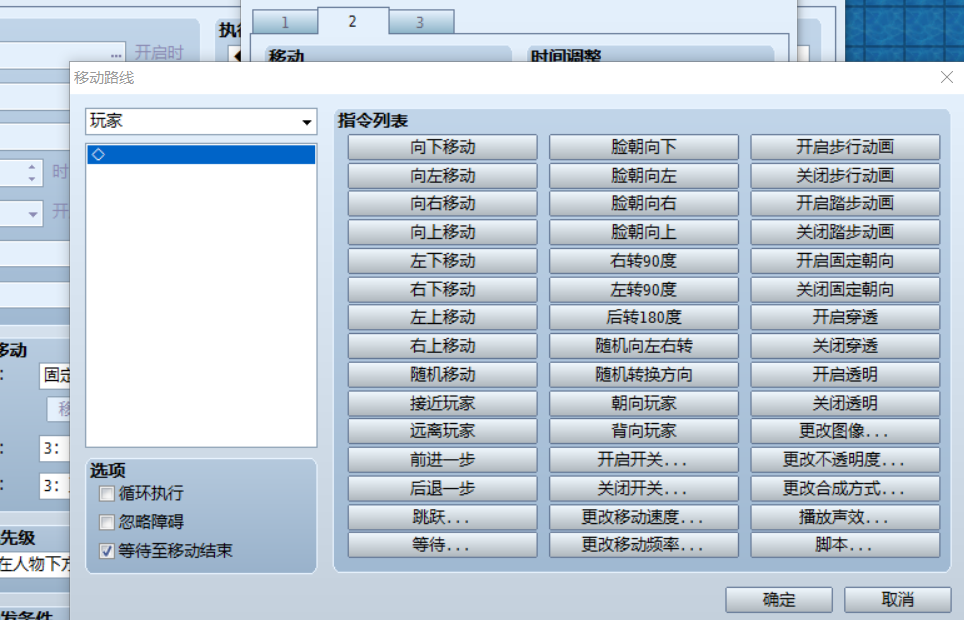Add the 左转90度 command
964x620 pixels.
point(644,289)
